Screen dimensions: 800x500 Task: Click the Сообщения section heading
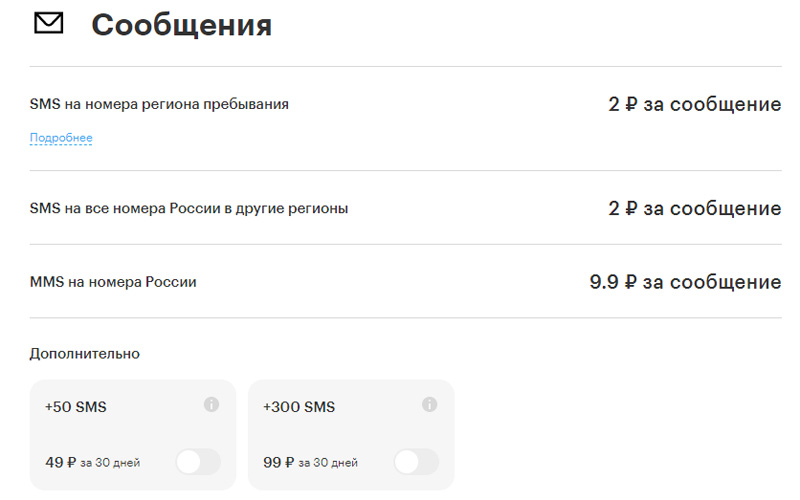tap(182, 25)
